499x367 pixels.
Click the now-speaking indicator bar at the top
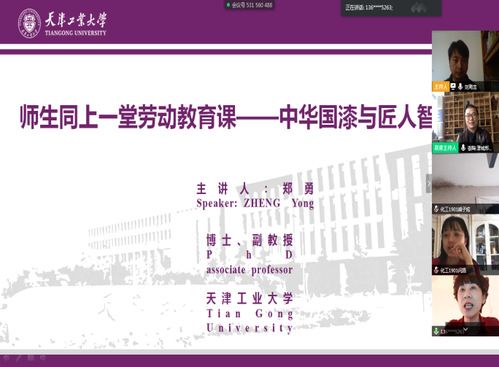391,8
